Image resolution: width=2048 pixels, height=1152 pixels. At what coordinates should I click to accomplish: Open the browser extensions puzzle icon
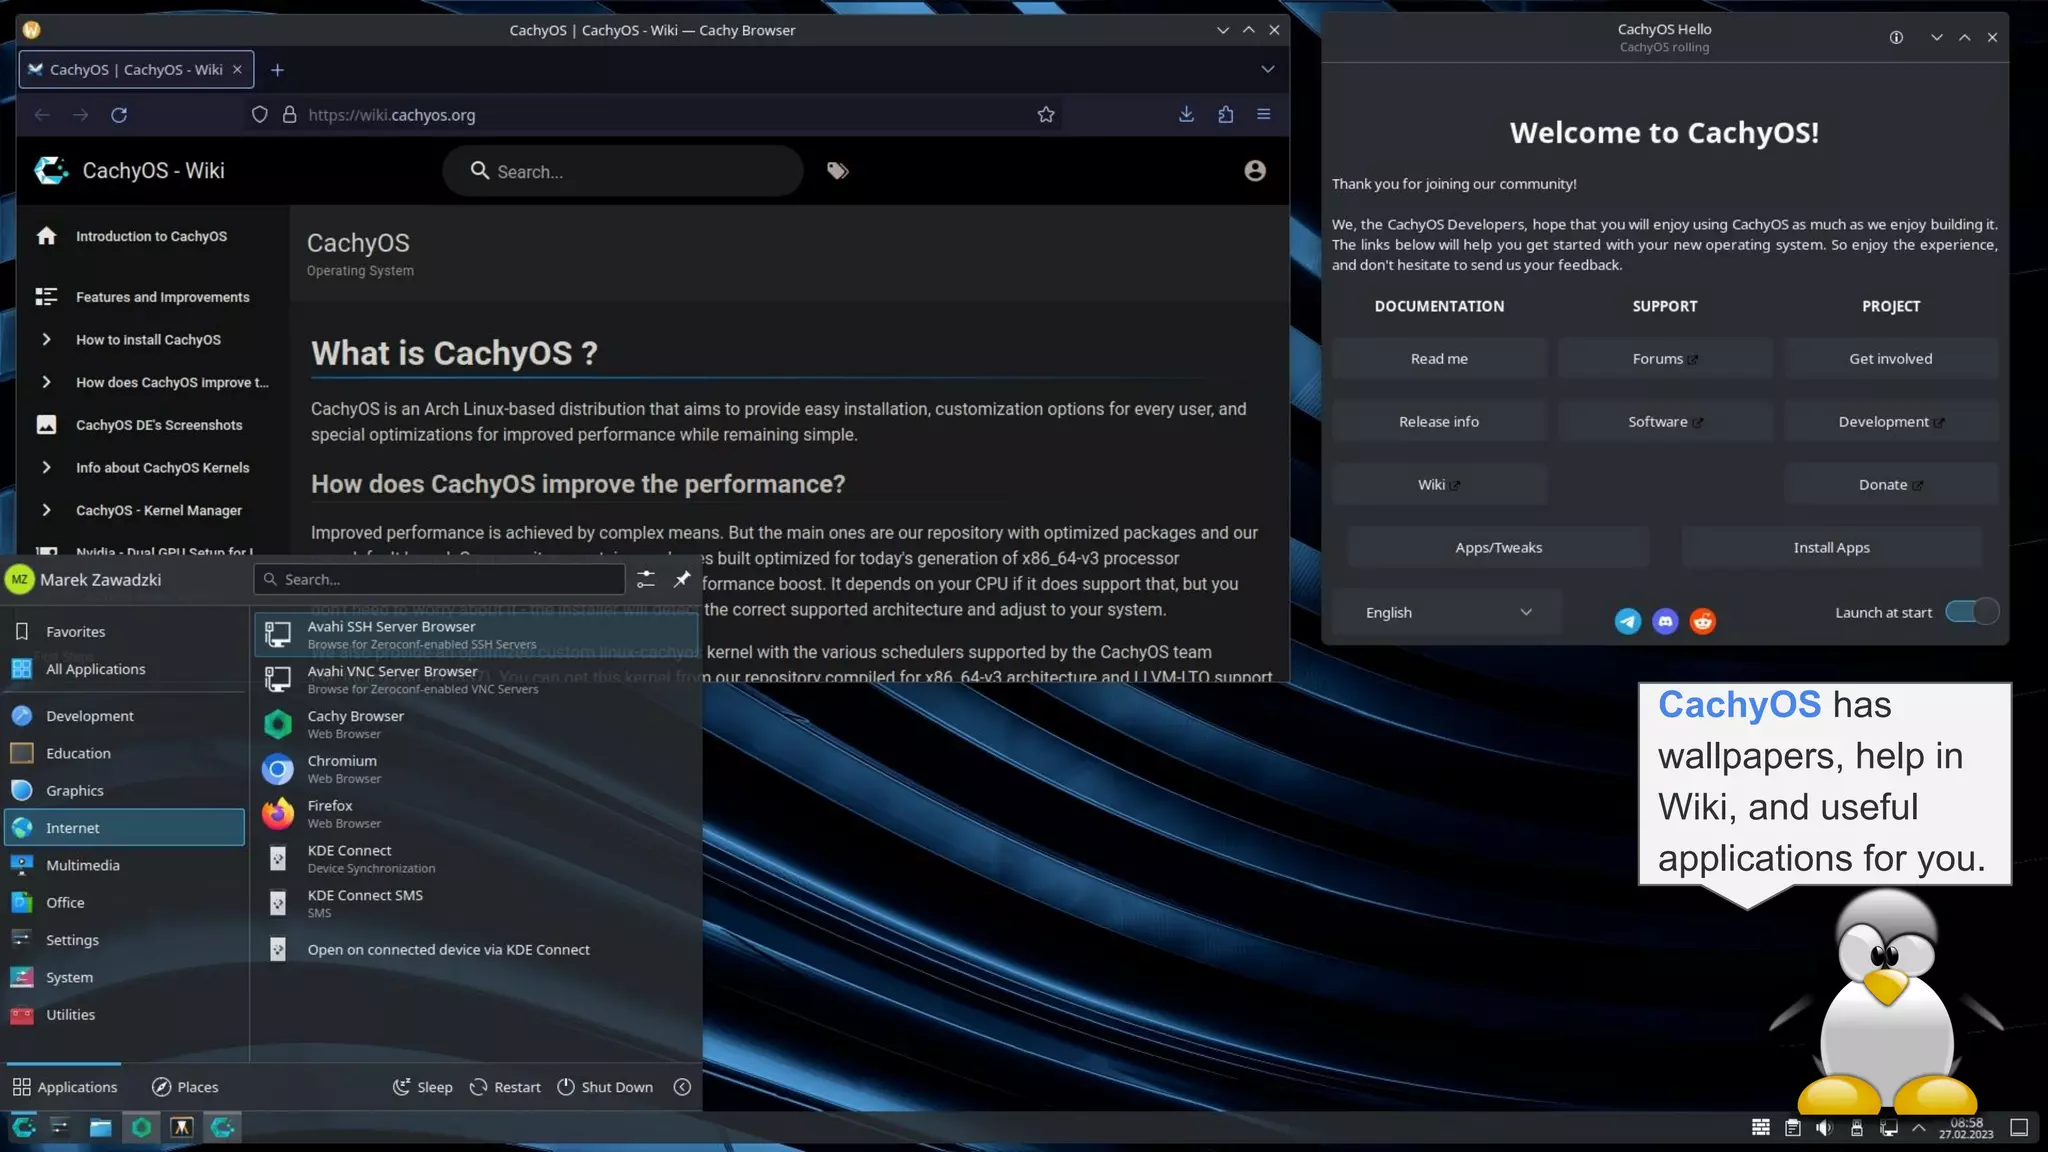(x=1226, y=115)
